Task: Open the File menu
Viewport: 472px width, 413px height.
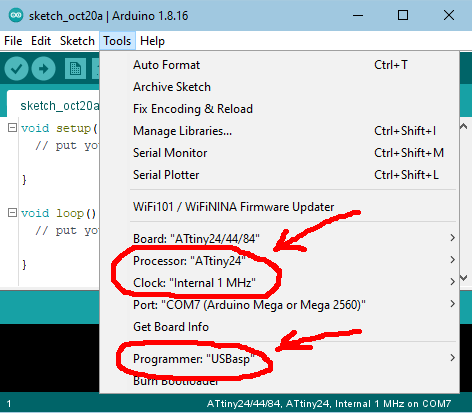Action: (x=13, y=41)
